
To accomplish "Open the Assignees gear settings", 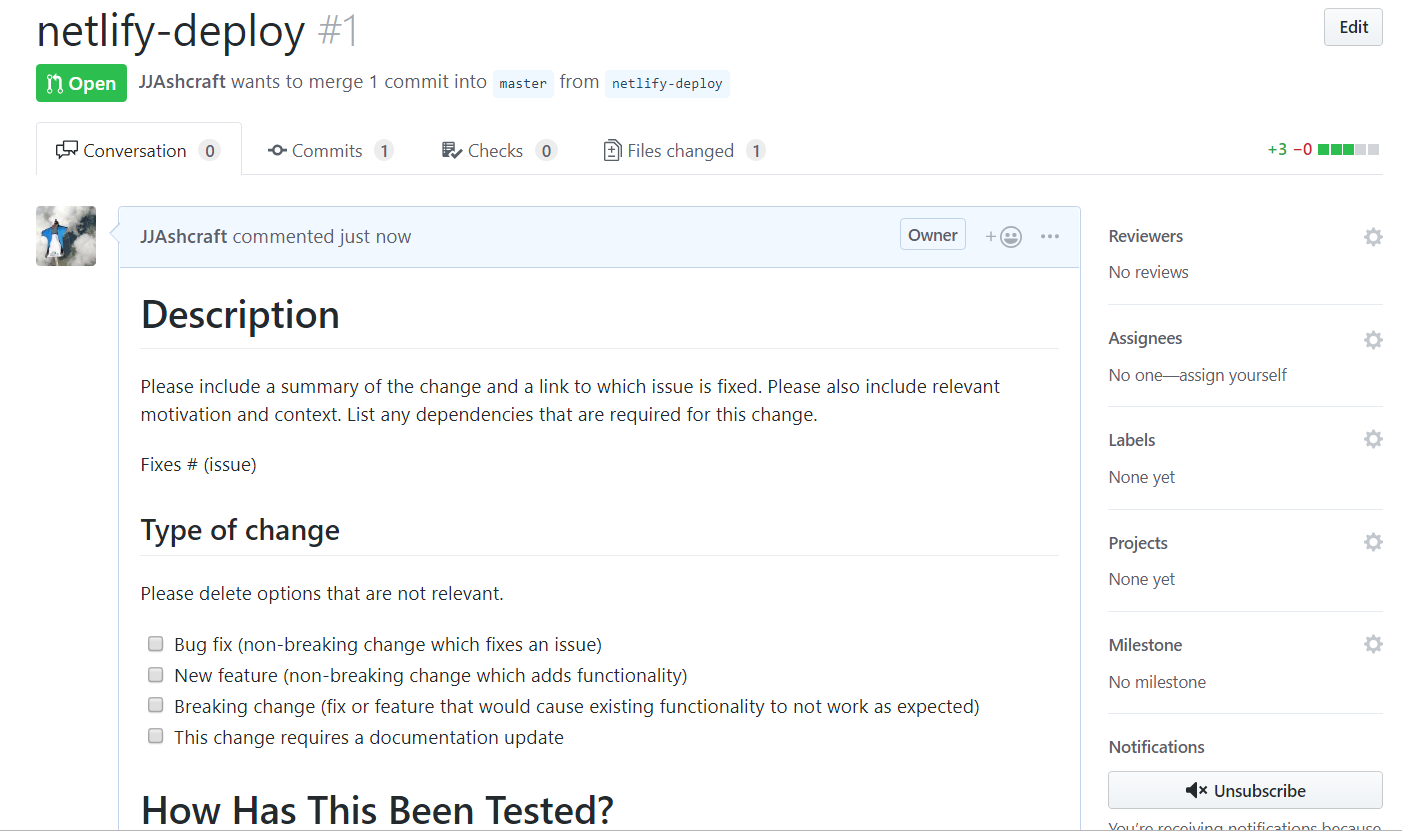I will coord(1373,340).
